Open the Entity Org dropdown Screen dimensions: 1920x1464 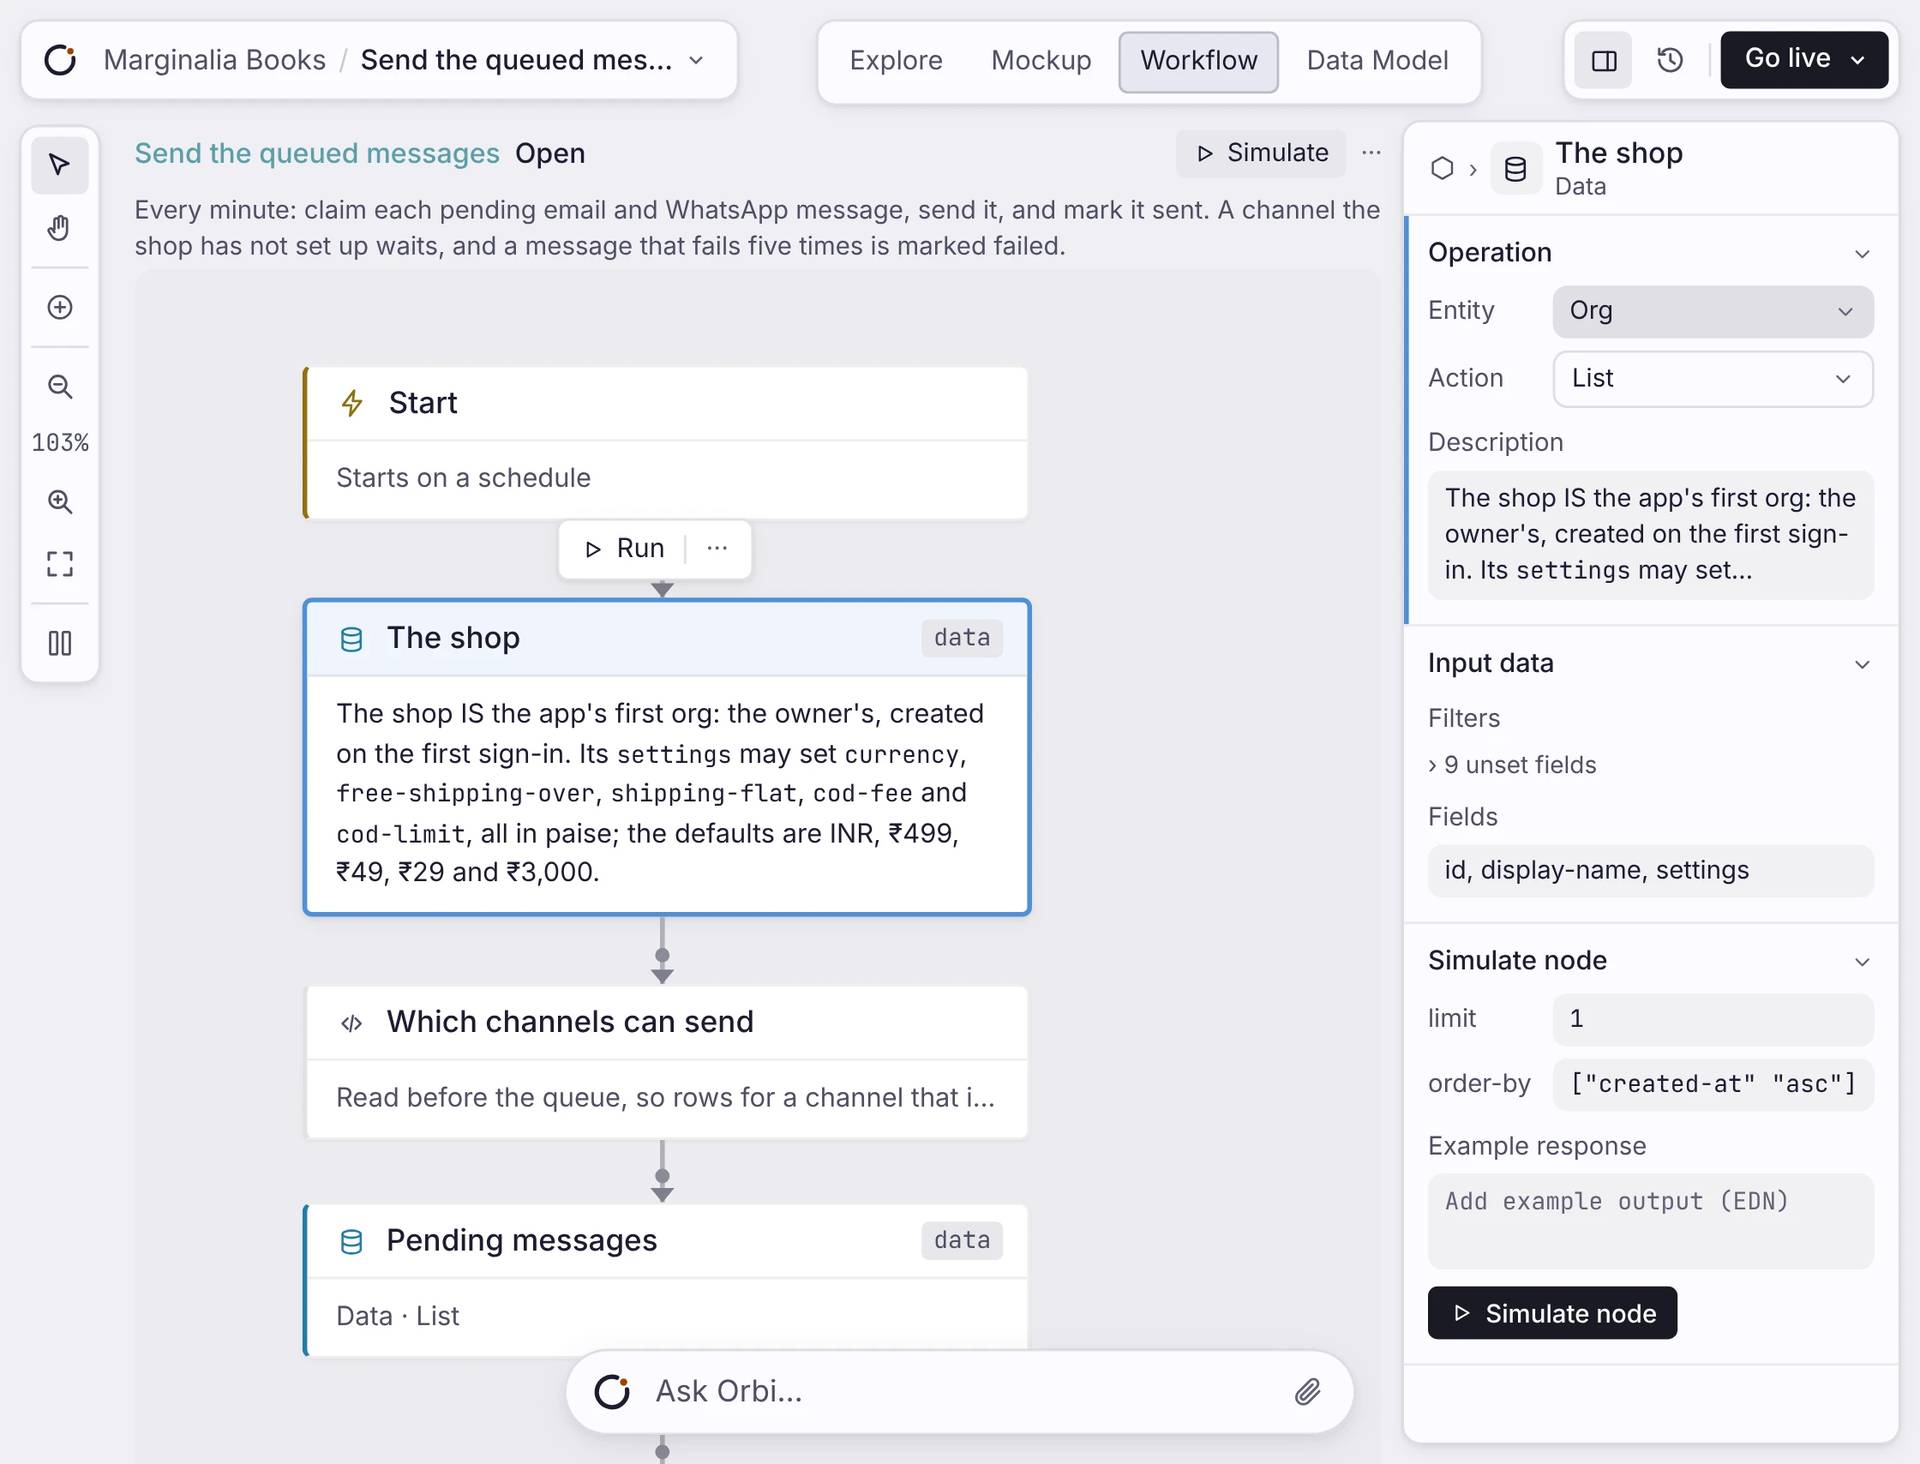(x=1713, y=311)
